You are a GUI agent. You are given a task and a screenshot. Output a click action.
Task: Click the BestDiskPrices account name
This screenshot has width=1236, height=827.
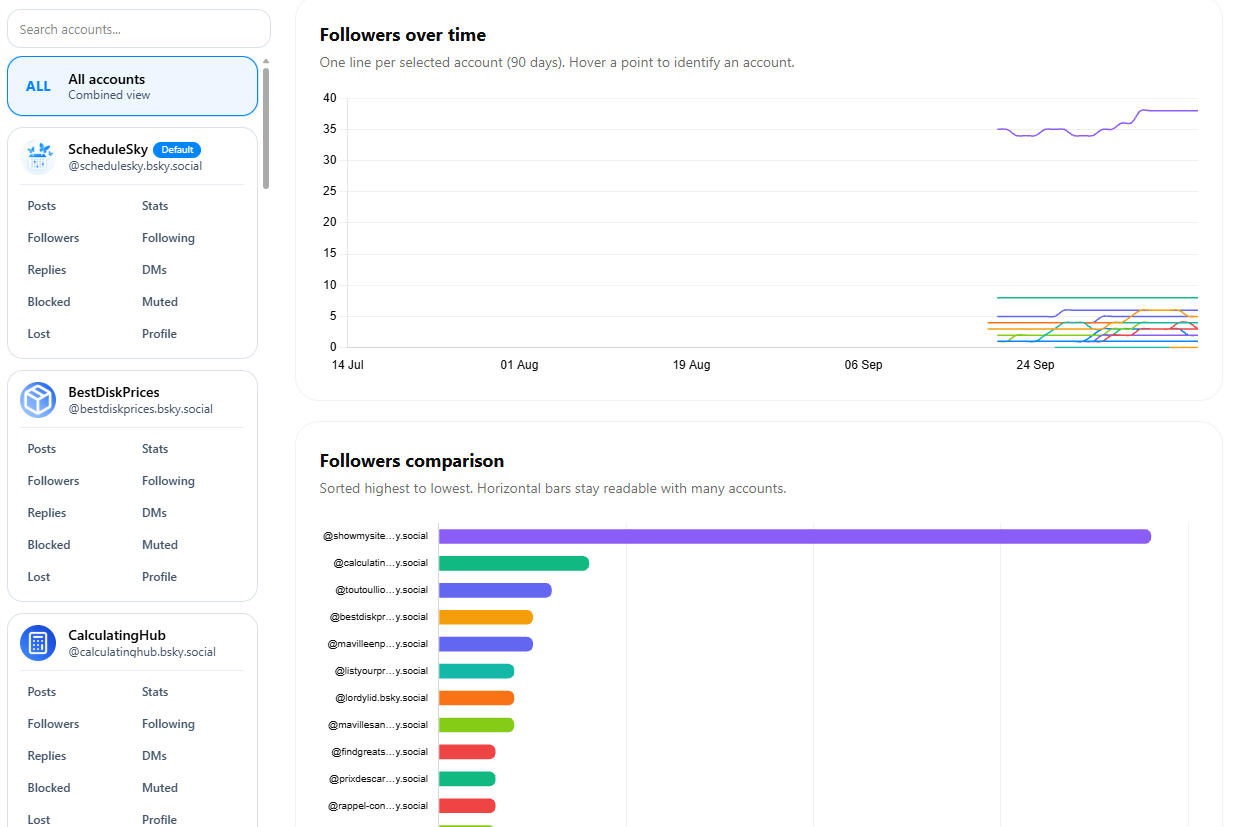114,392
